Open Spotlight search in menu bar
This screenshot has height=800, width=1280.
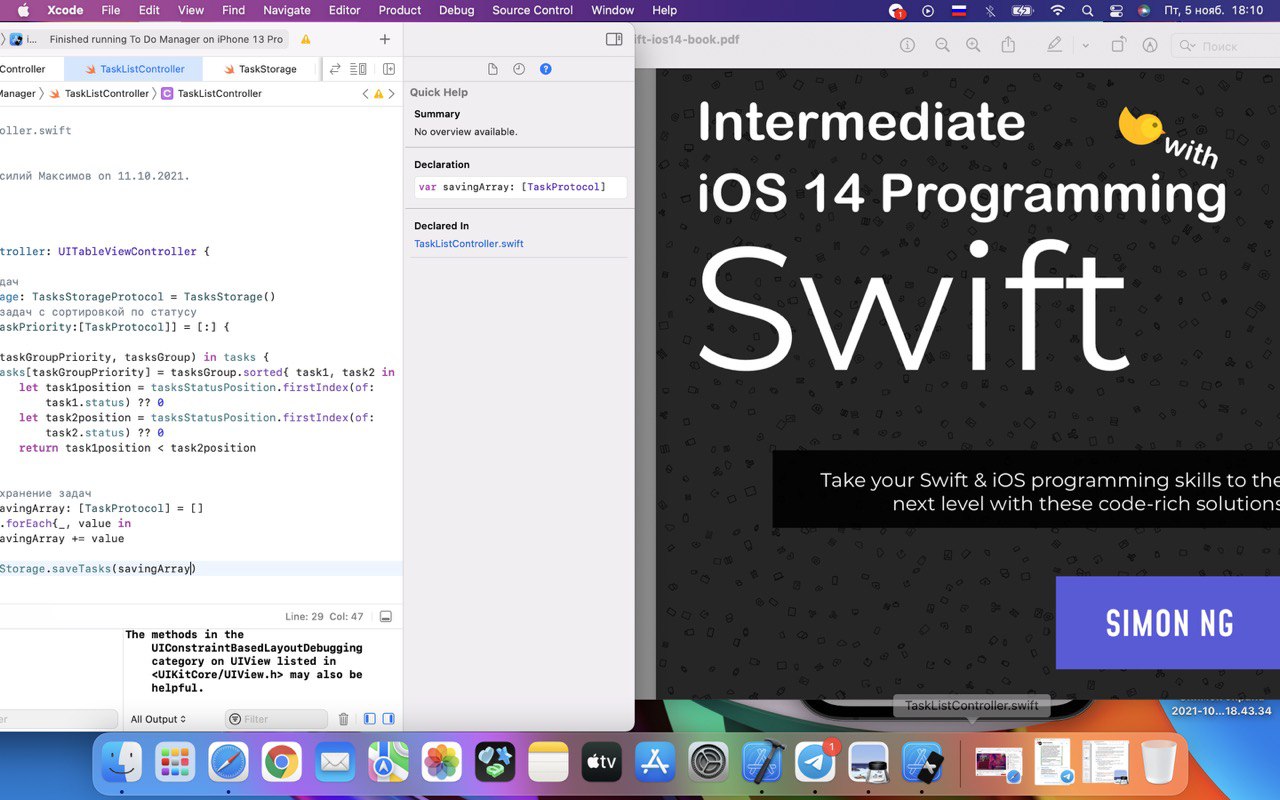1087,10
